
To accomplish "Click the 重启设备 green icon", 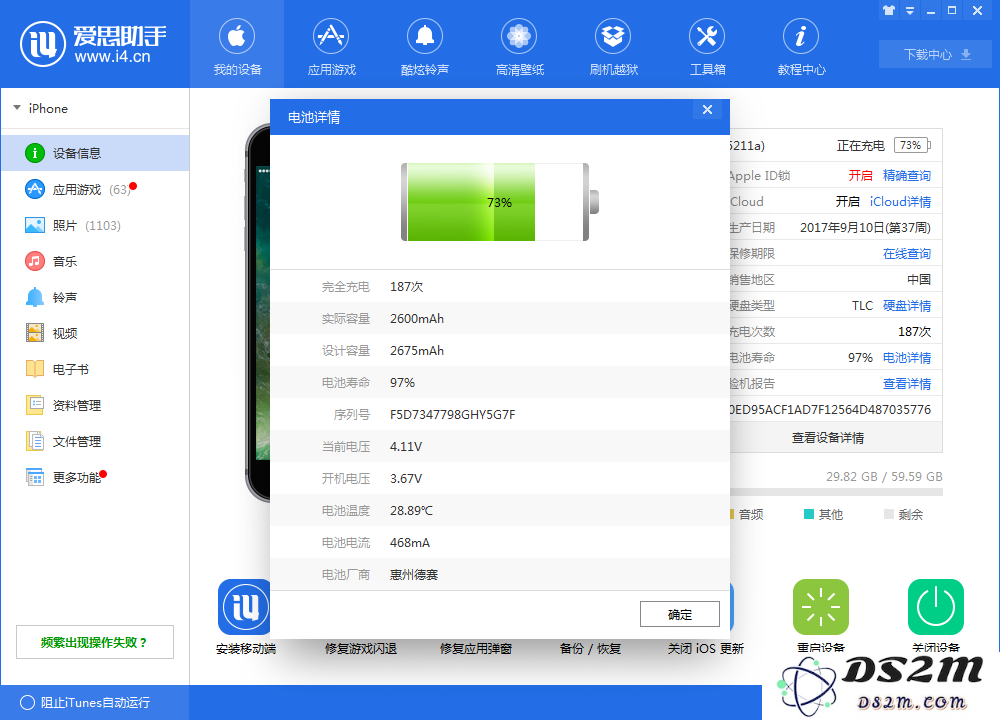I will click(x=821, y=606).
